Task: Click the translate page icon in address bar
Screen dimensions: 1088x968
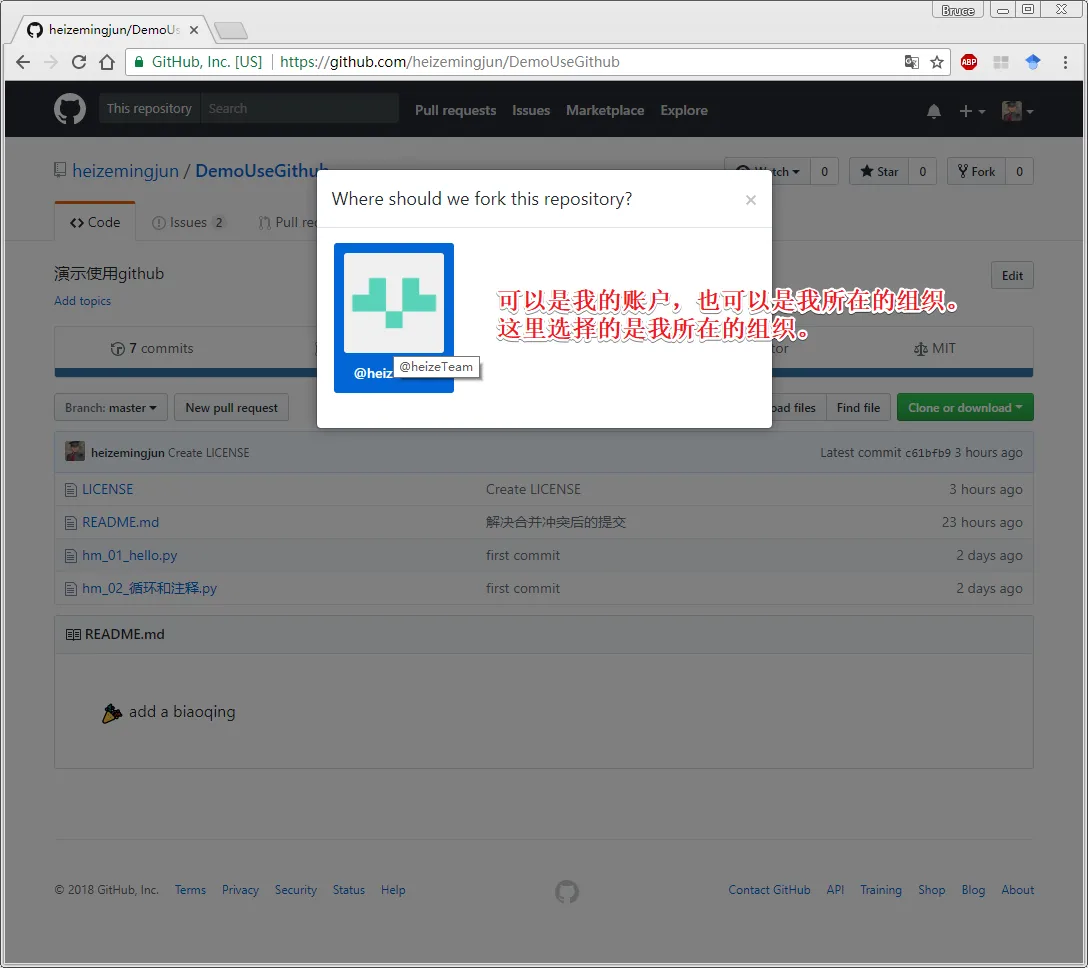Action: pos(912,62)
